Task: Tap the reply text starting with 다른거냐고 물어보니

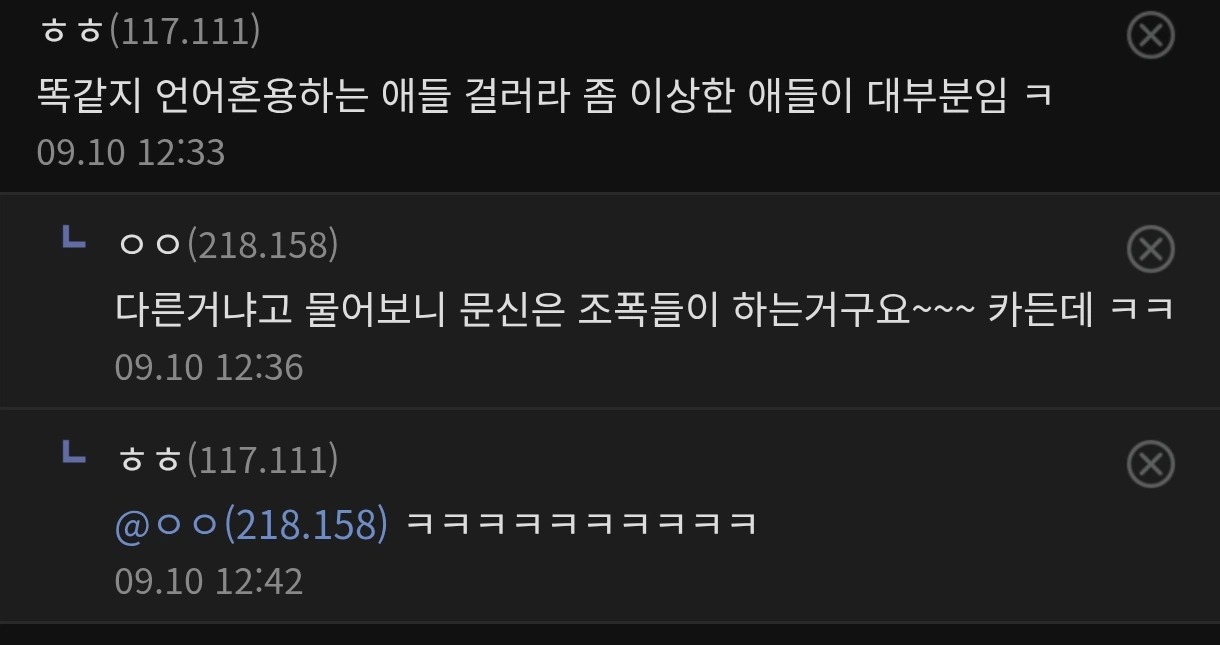Action: tap(644, 309)
